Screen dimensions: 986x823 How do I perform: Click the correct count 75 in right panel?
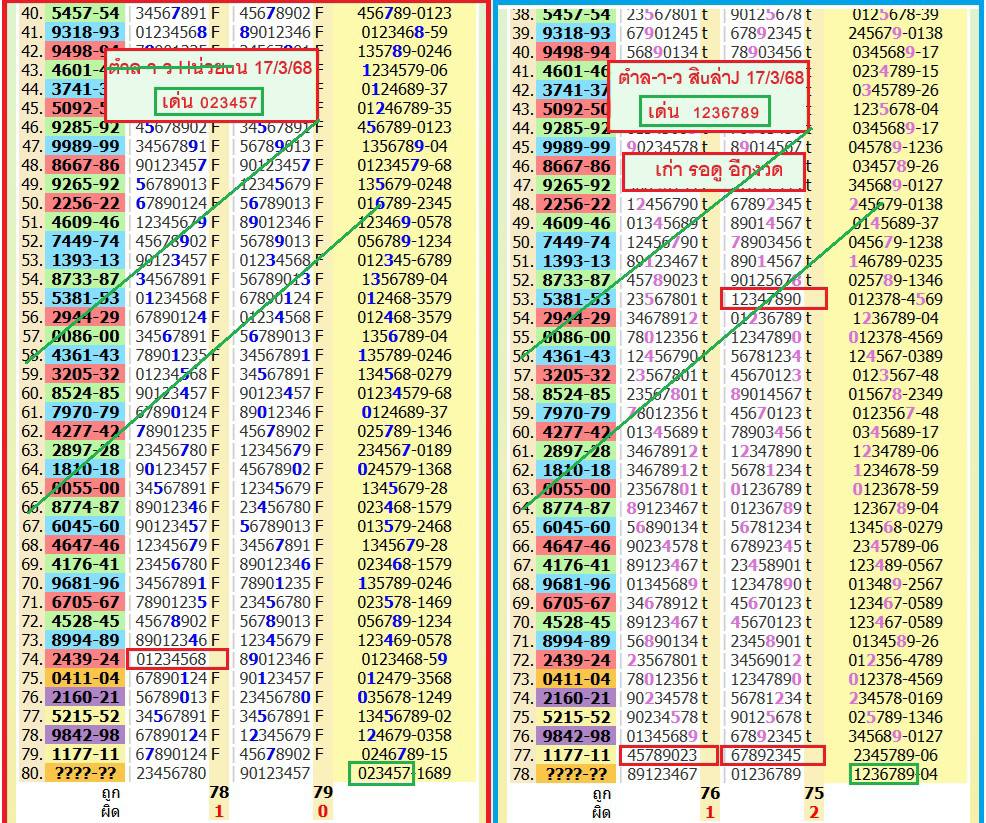813,793
